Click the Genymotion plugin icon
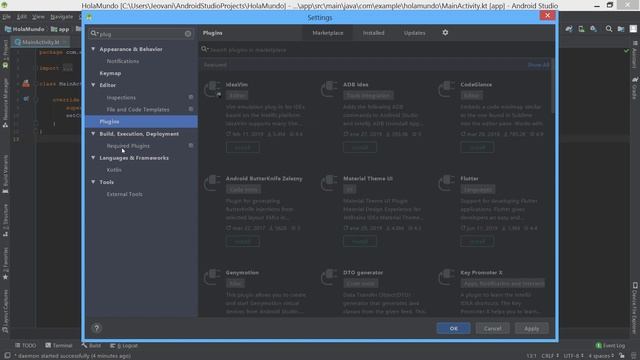 pyautogui.click(x=213, y=277)
